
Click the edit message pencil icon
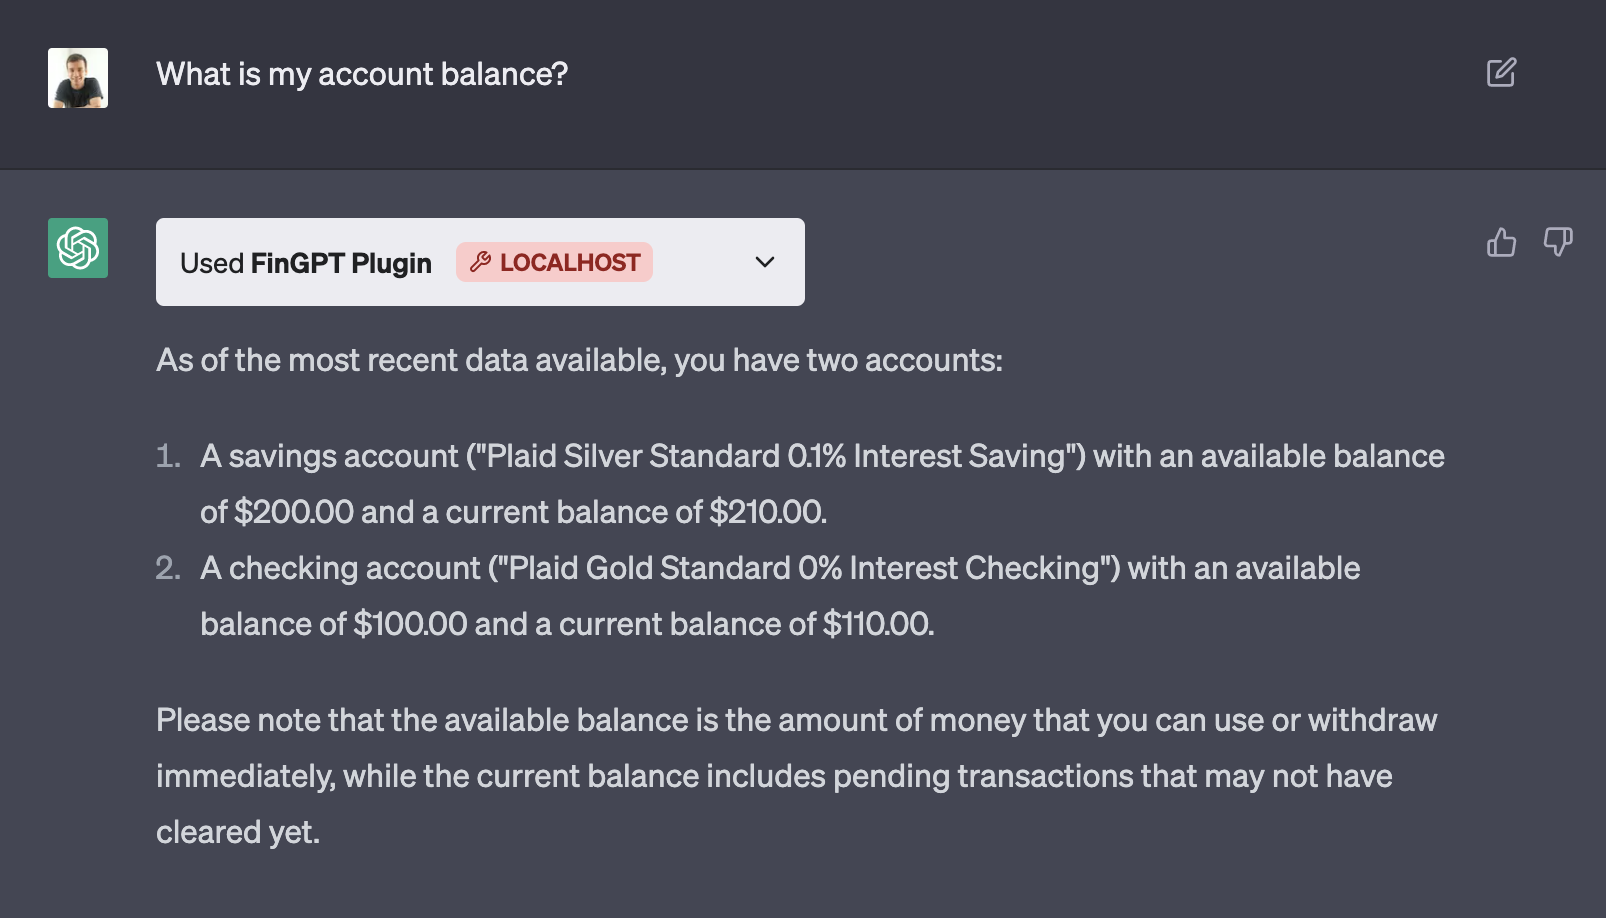pos(1501,73)
